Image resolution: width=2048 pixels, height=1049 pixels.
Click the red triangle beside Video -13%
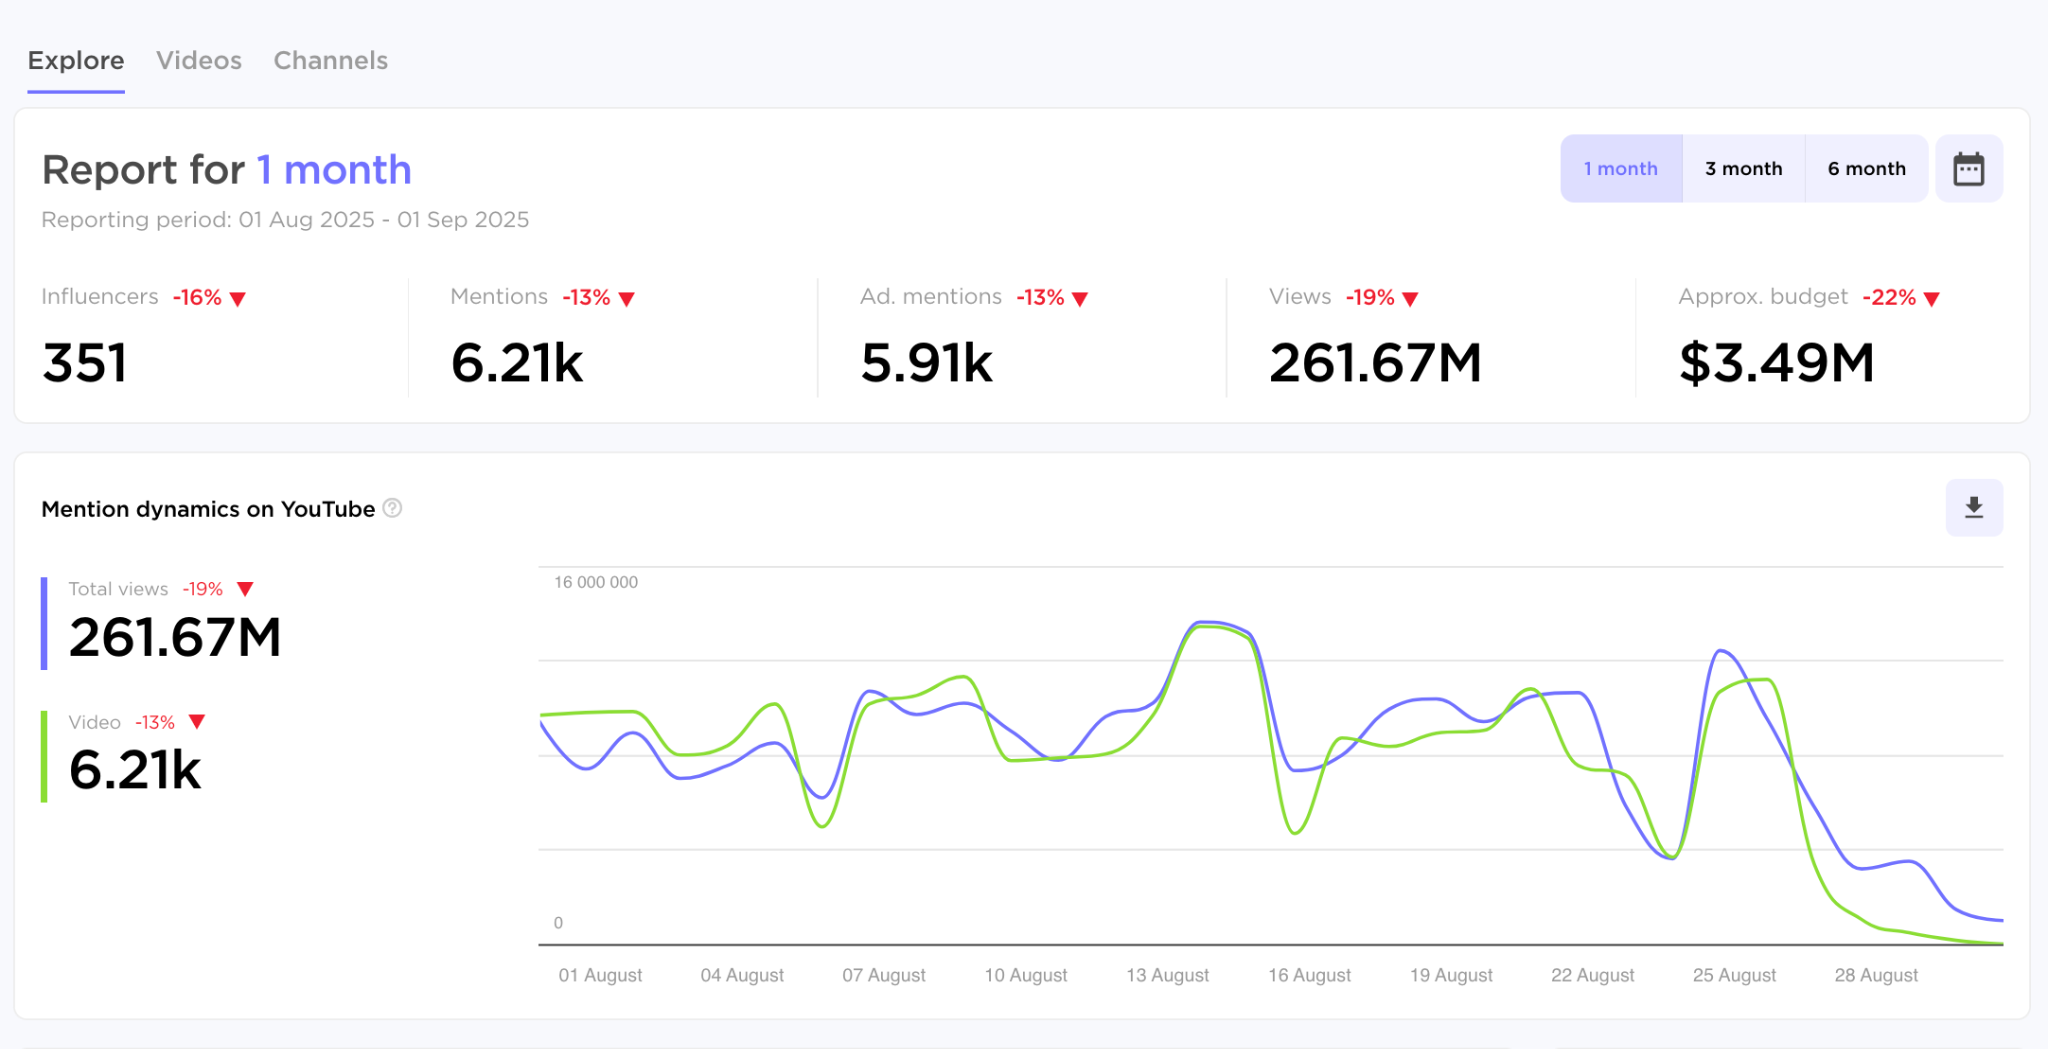point(197,722)
